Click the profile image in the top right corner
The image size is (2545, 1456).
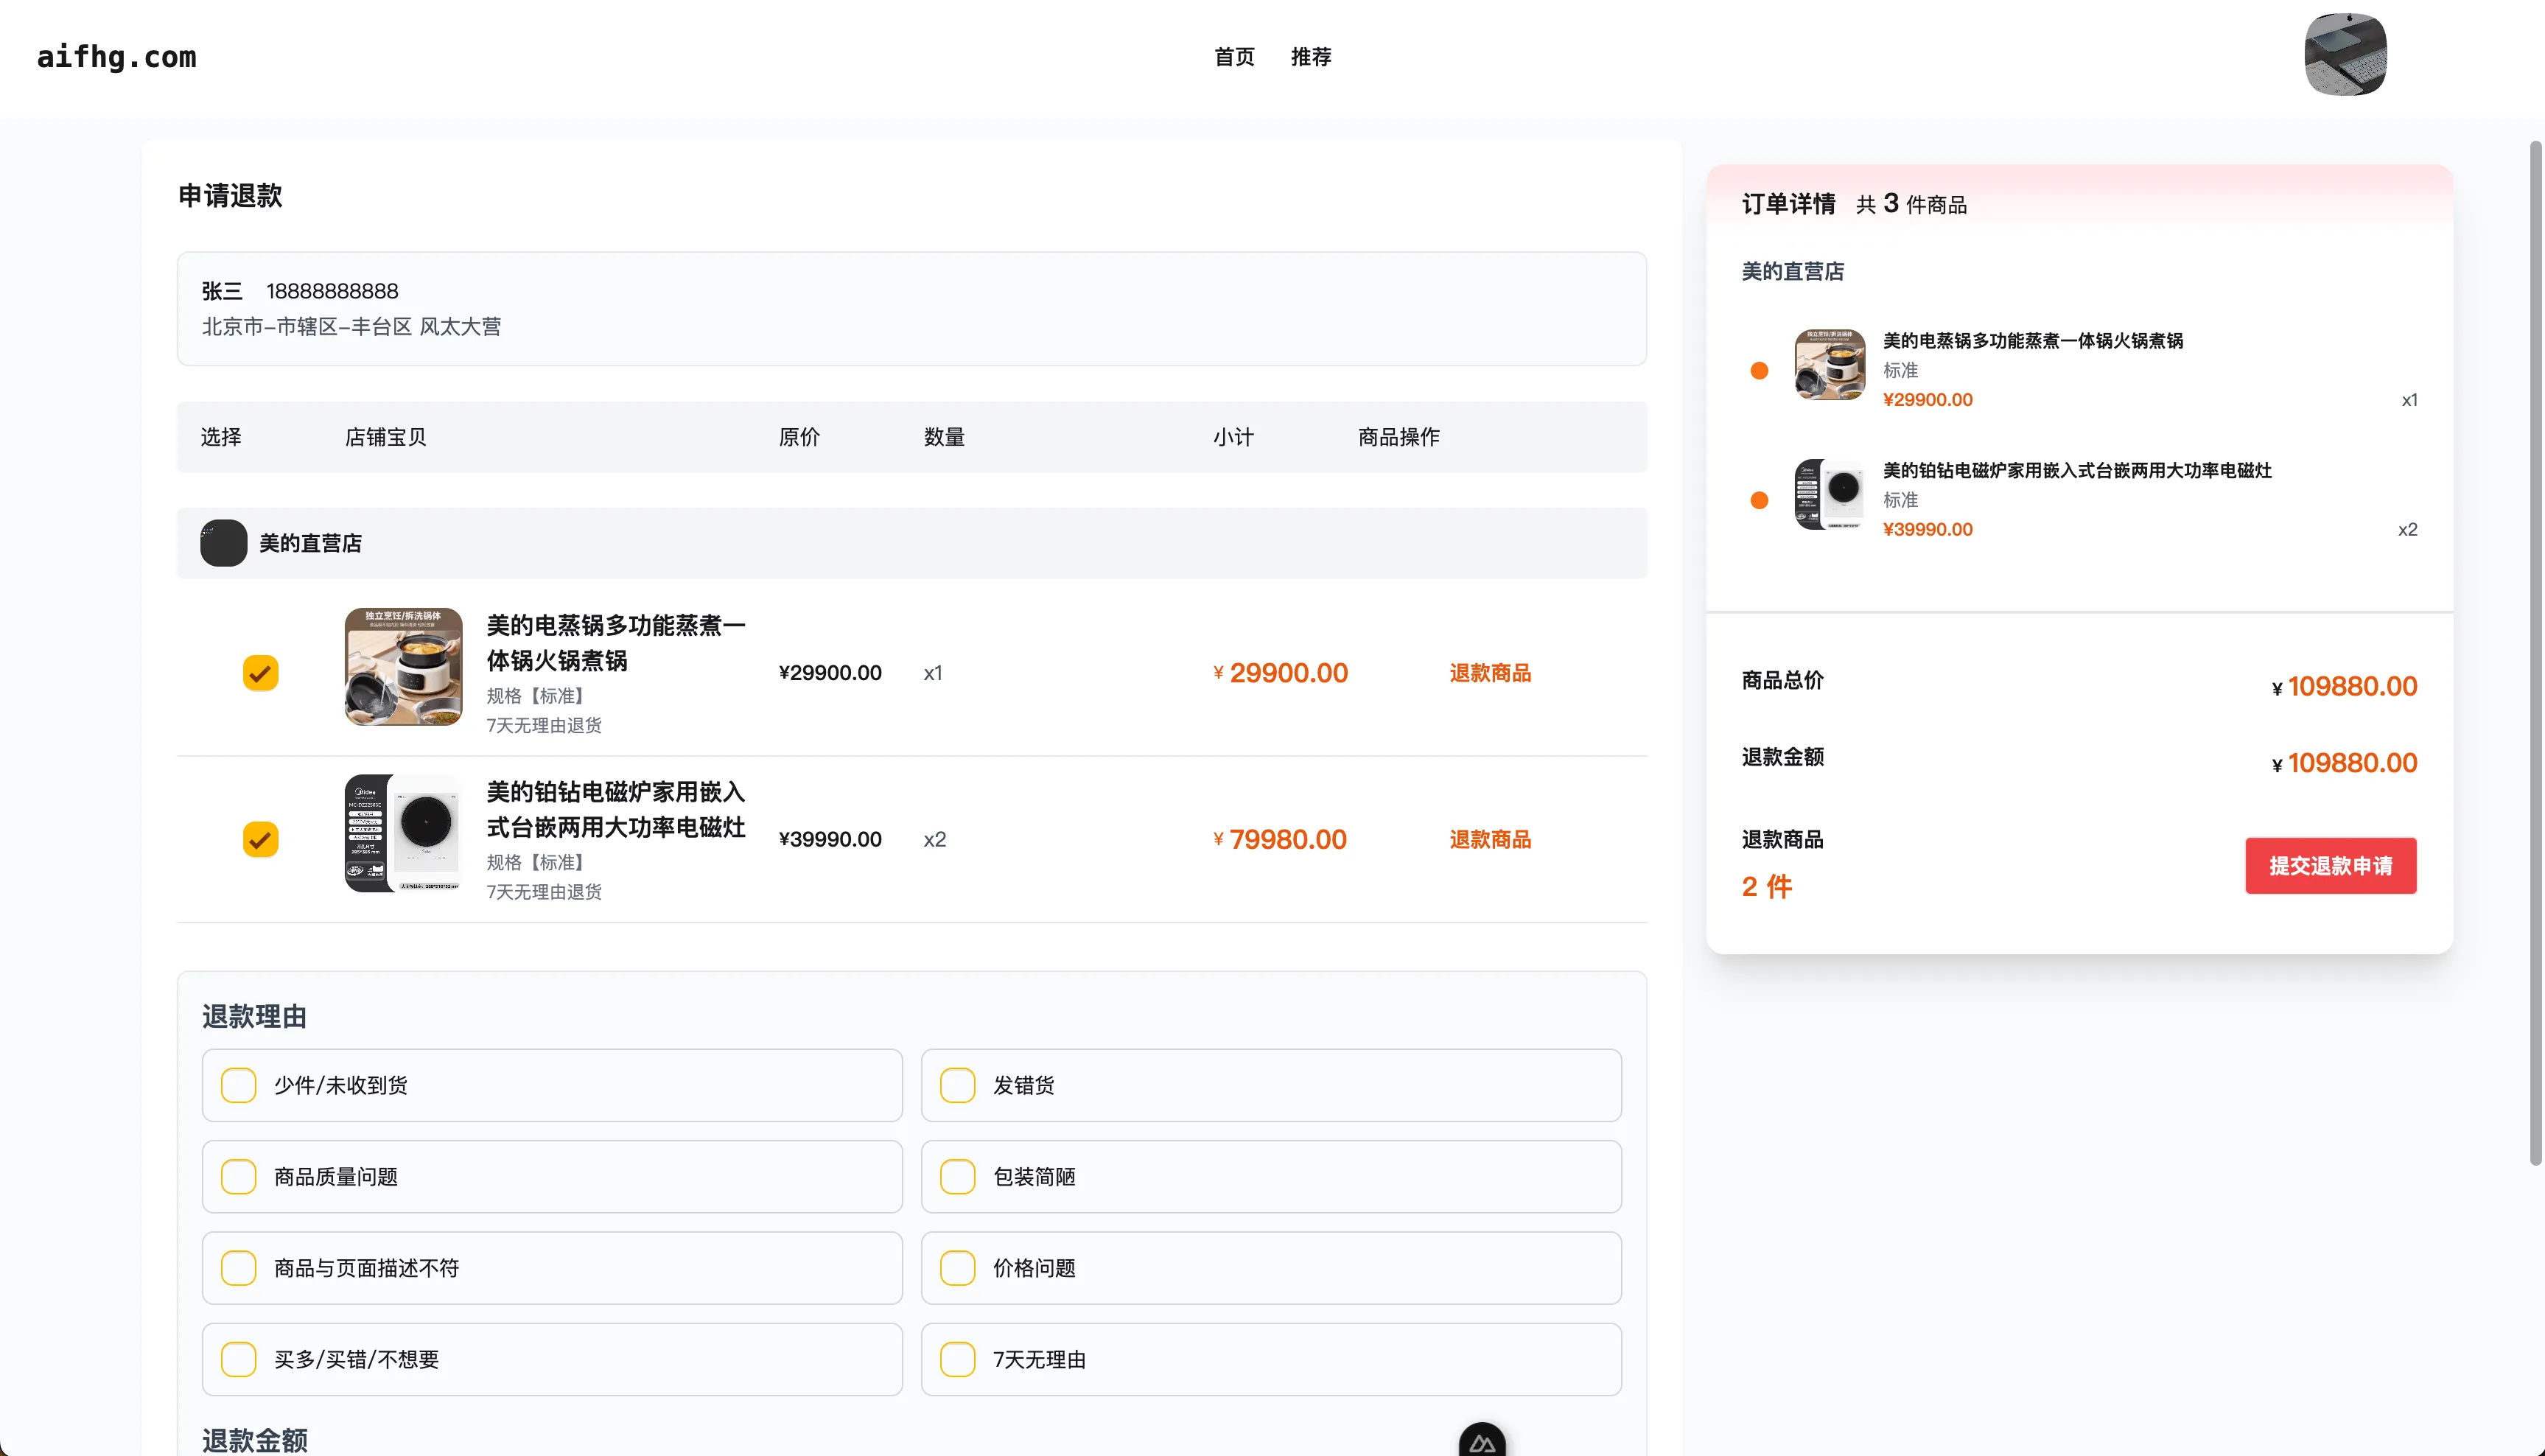2345,55
